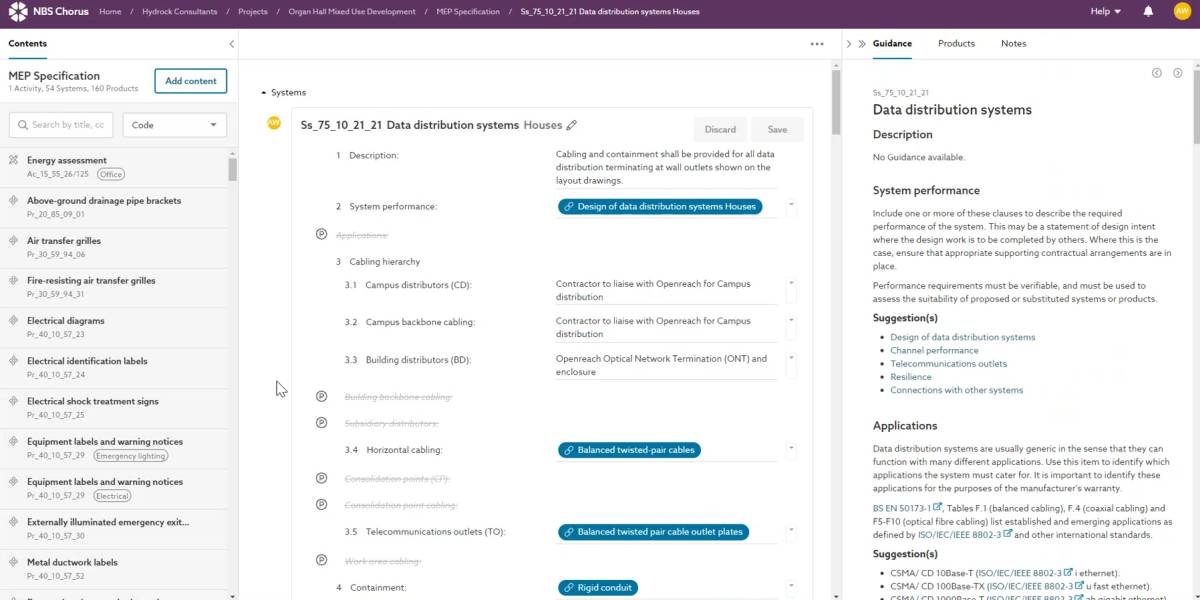This screenshot has height=600, width=1200.
Task: Switch to the Notes tab
Action: 1013,44
